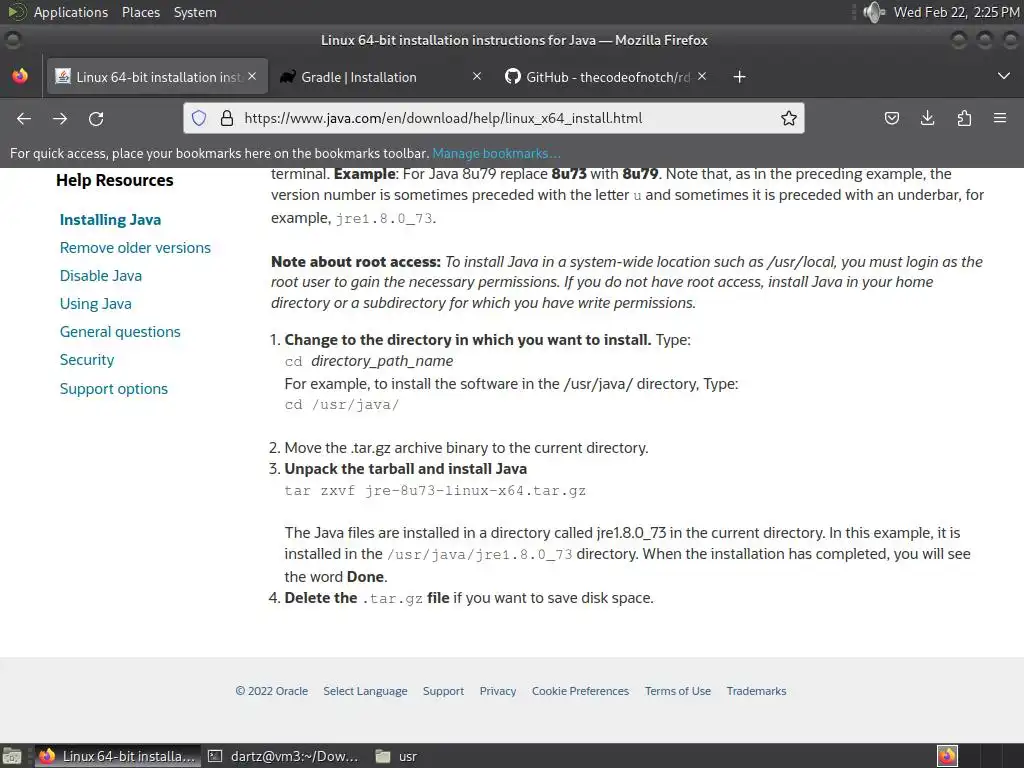Viewport: 1024px width, 768px height.
Task: Open the Applications menu
Action: (x=71, y=12)
